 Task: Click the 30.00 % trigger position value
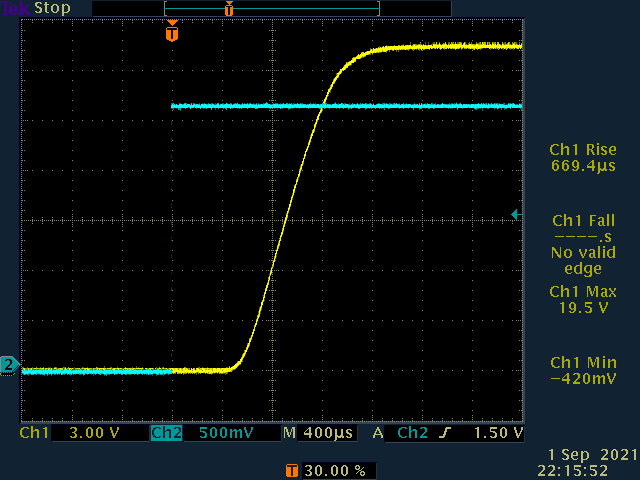[334, 469]
